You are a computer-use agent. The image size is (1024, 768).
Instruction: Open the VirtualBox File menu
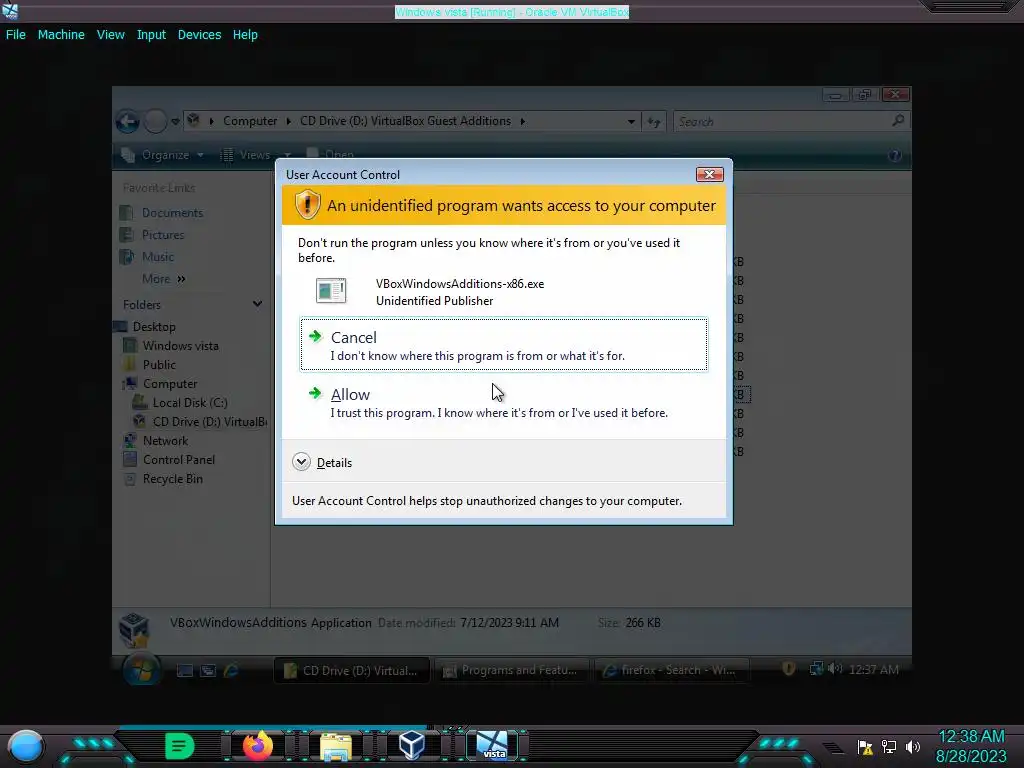coord(16,35)
